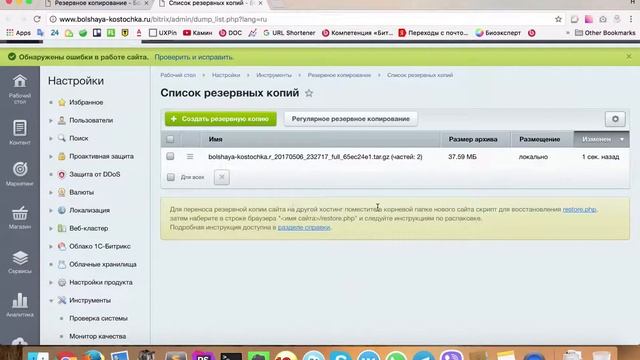Click the Инструменты tools icon
640x360 pixels.
tap(62, 300)
